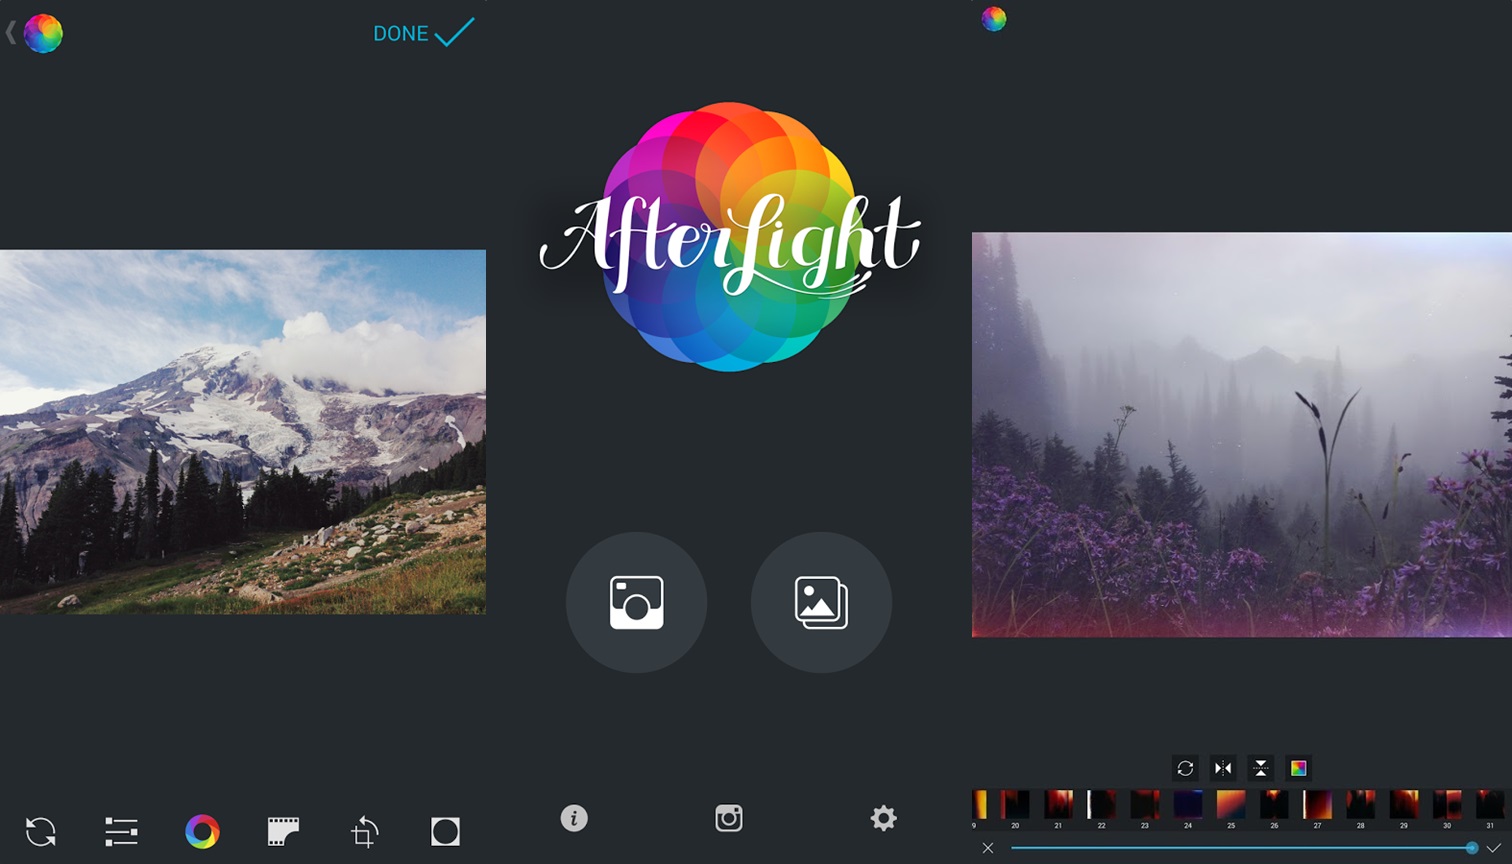Open the camera to take a photo

pyautogui.click(x=637, y=602)
